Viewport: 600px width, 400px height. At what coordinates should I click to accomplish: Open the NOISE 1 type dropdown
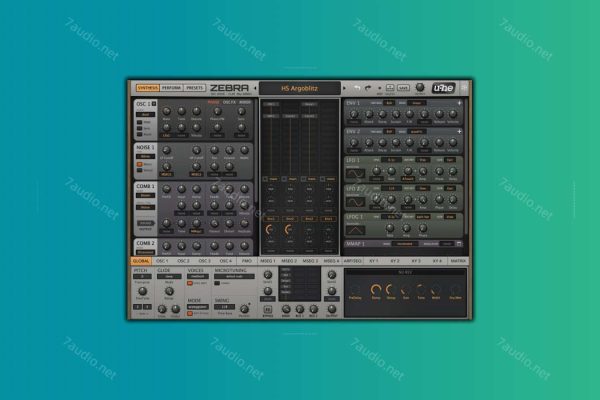click(146, 156)
